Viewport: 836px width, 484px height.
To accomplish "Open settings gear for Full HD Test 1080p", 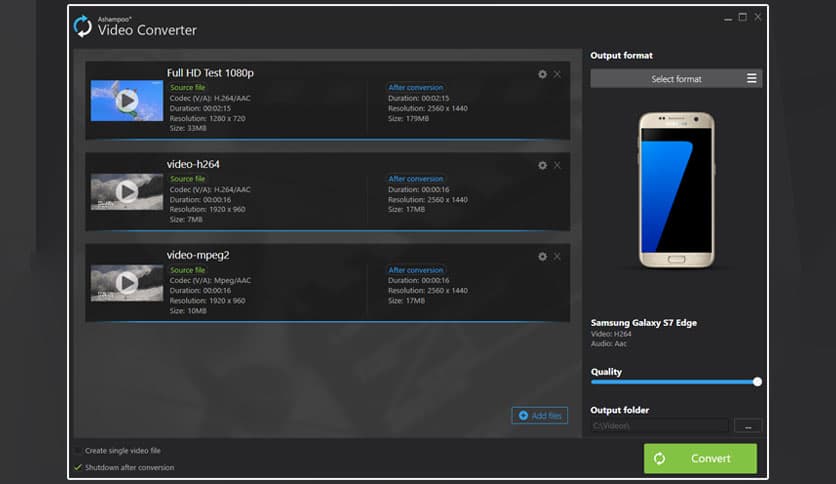I will tap(542, 74).
